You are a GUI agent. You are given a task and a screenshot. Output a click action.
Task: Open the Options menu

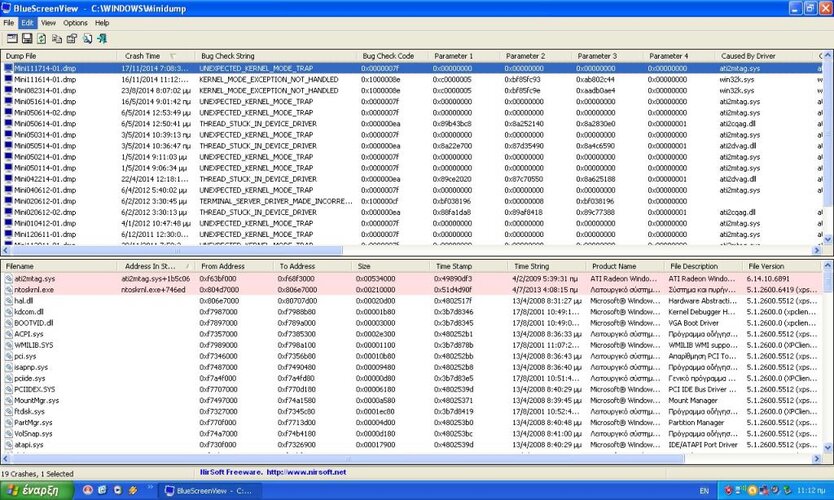[x=75, y=23]
